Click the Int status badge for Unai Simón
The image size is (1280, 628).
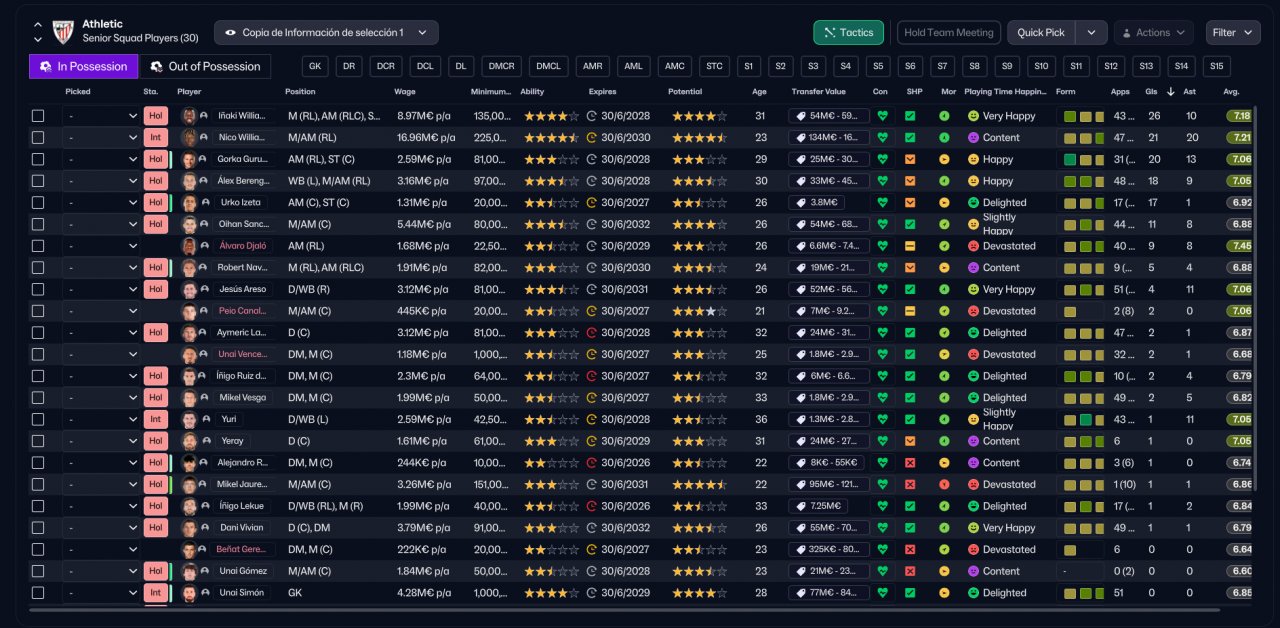[x=155, y=593]
